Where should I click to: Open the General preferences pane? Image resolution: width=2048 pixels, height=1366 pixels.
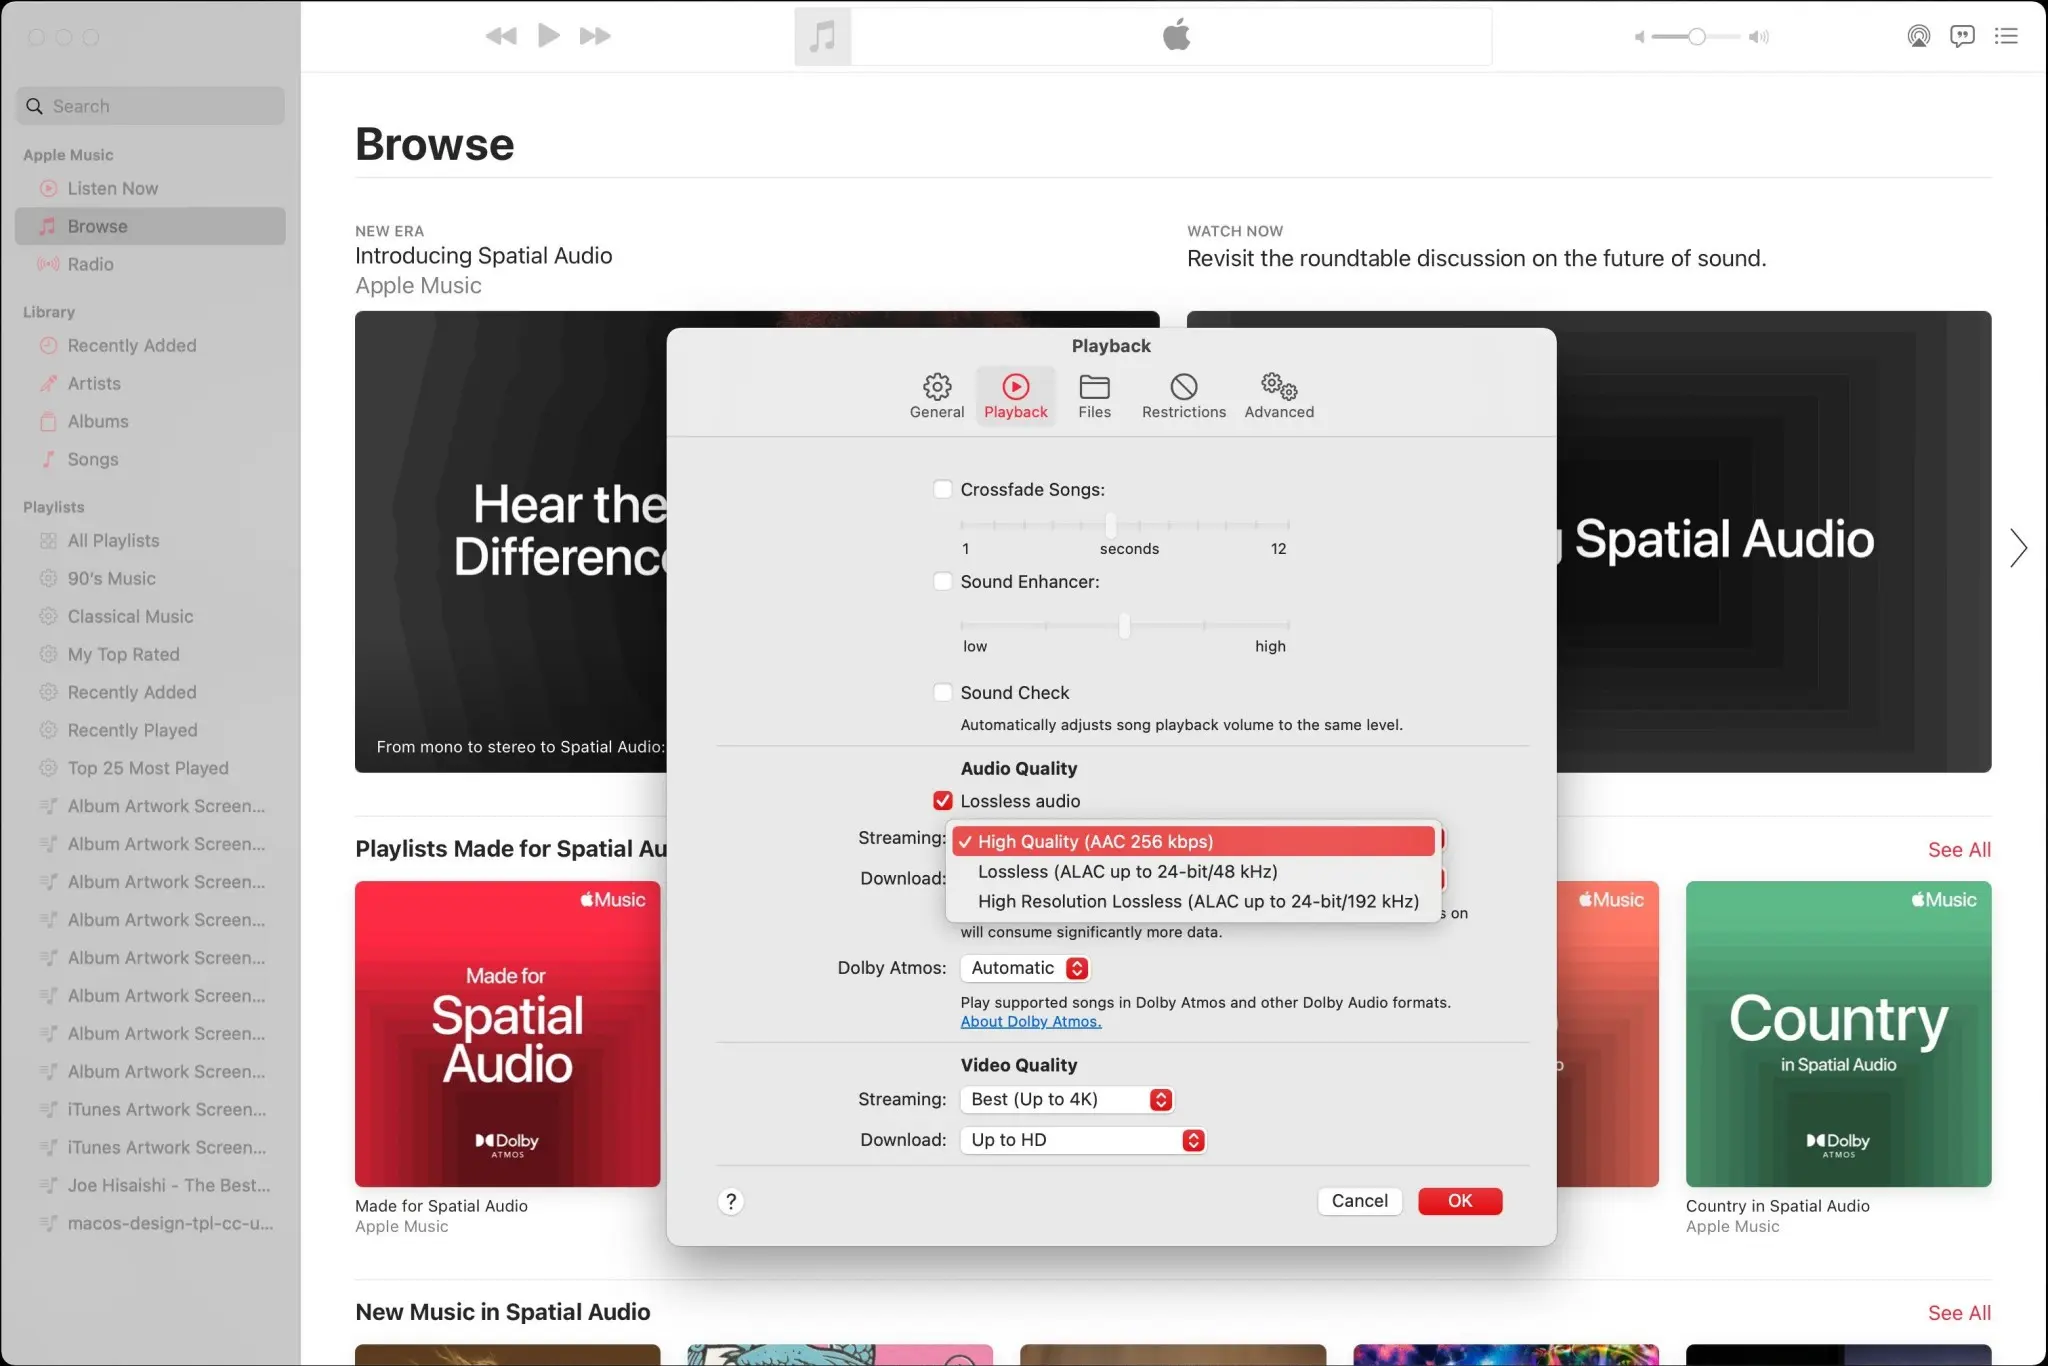(x=936, y=396)
